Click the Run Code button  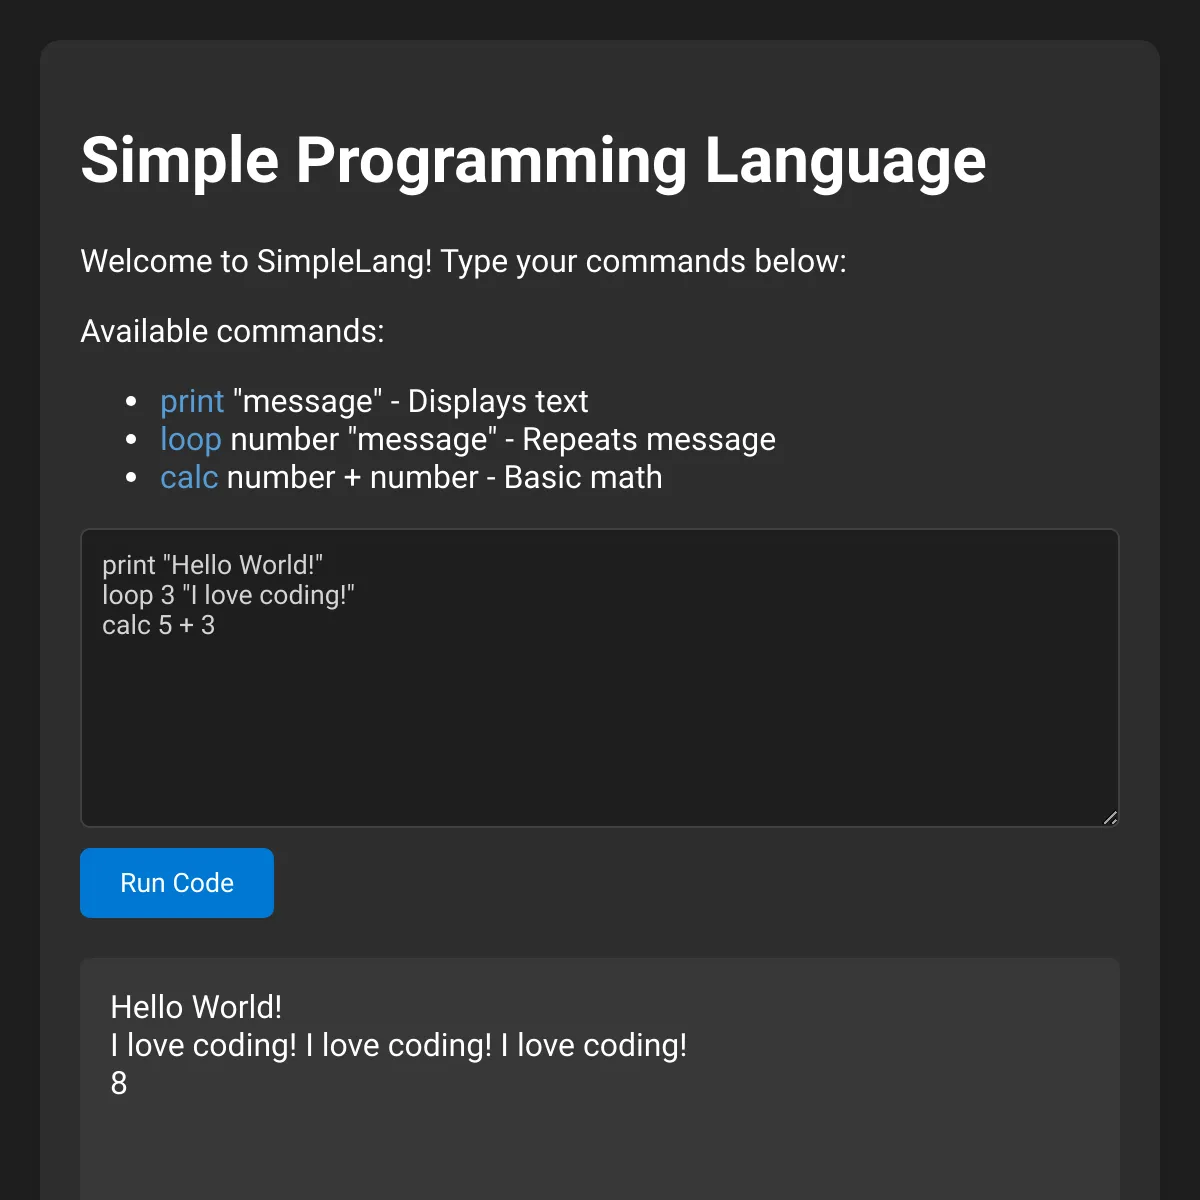tap(177, 883)
